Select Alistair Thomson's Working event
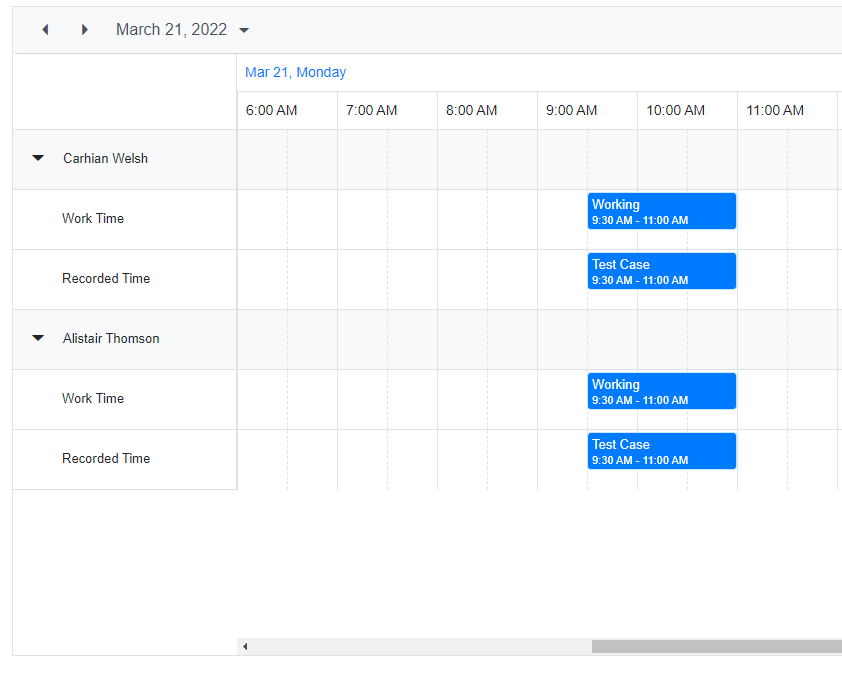Image resolution: width=842 pixels, height=681 pixels. (x=661, y=391)
